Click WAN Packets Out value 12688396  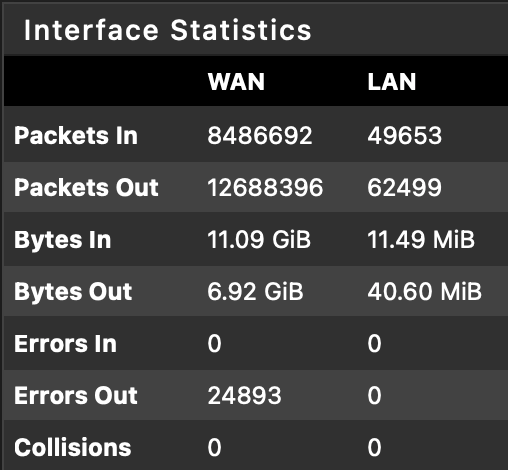(x=265, y=187)
